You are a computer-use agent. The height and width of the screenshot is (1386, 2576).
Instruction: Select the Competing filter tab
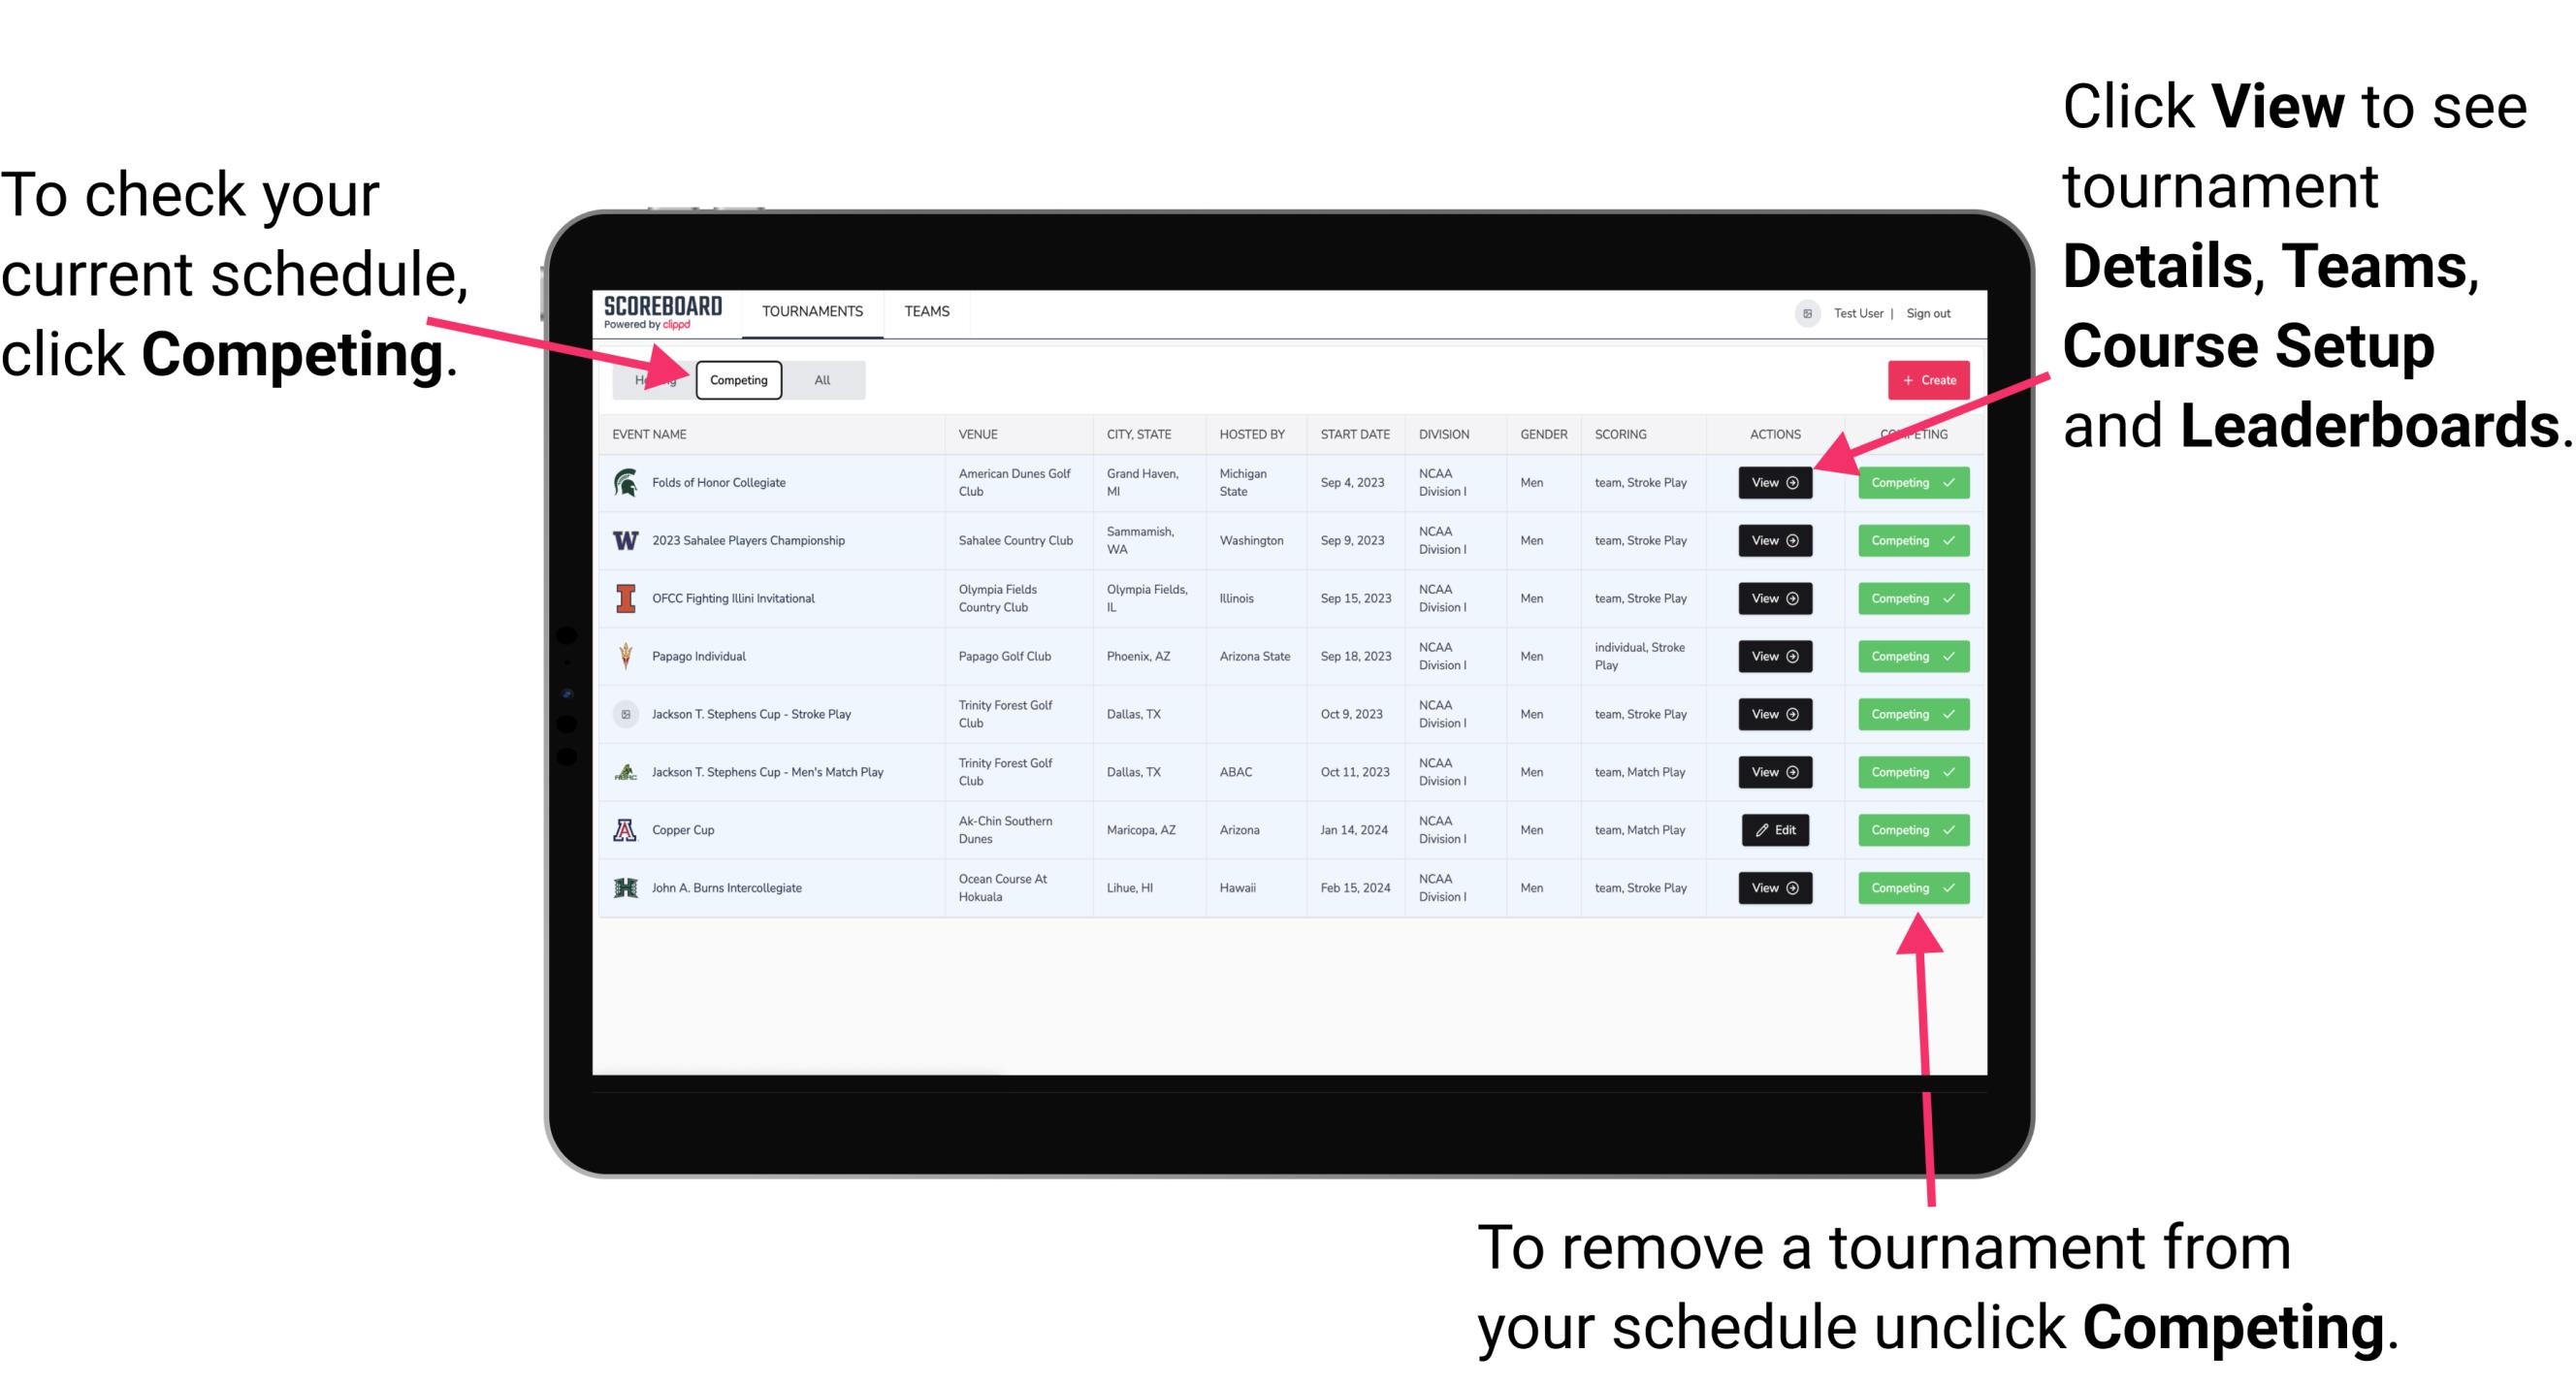(x=737, y=379)
